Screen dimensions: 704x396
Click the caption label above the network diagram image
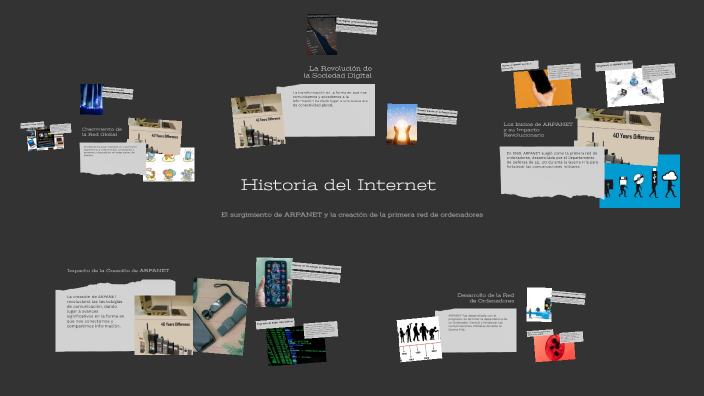614,66
